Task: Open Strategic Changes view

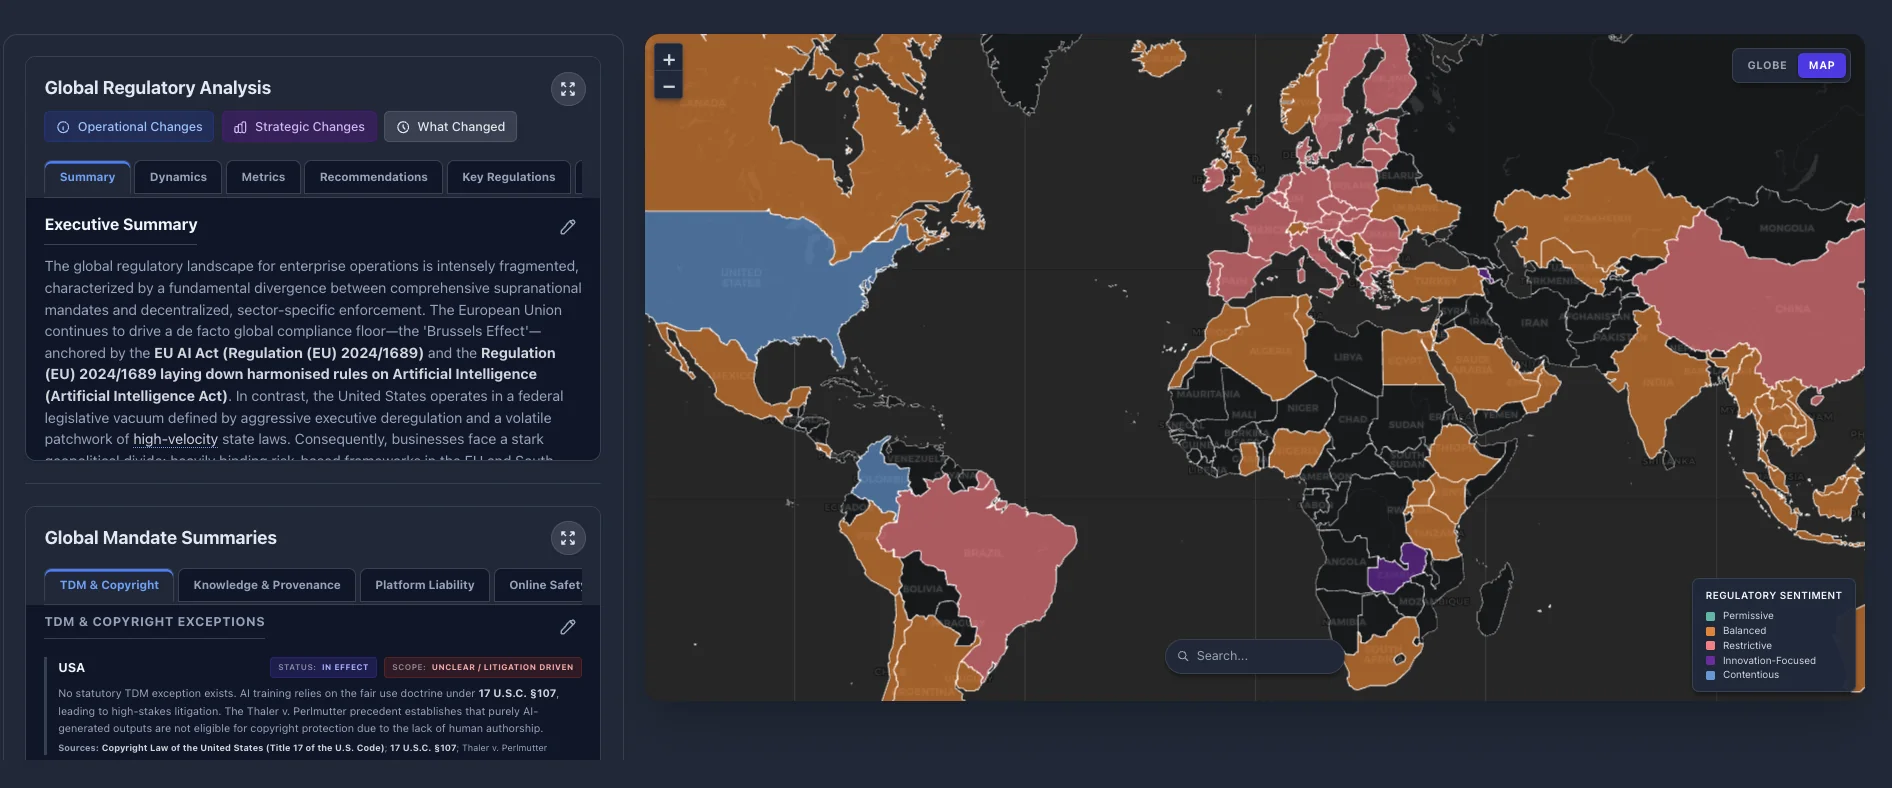Action: [299, 127]
